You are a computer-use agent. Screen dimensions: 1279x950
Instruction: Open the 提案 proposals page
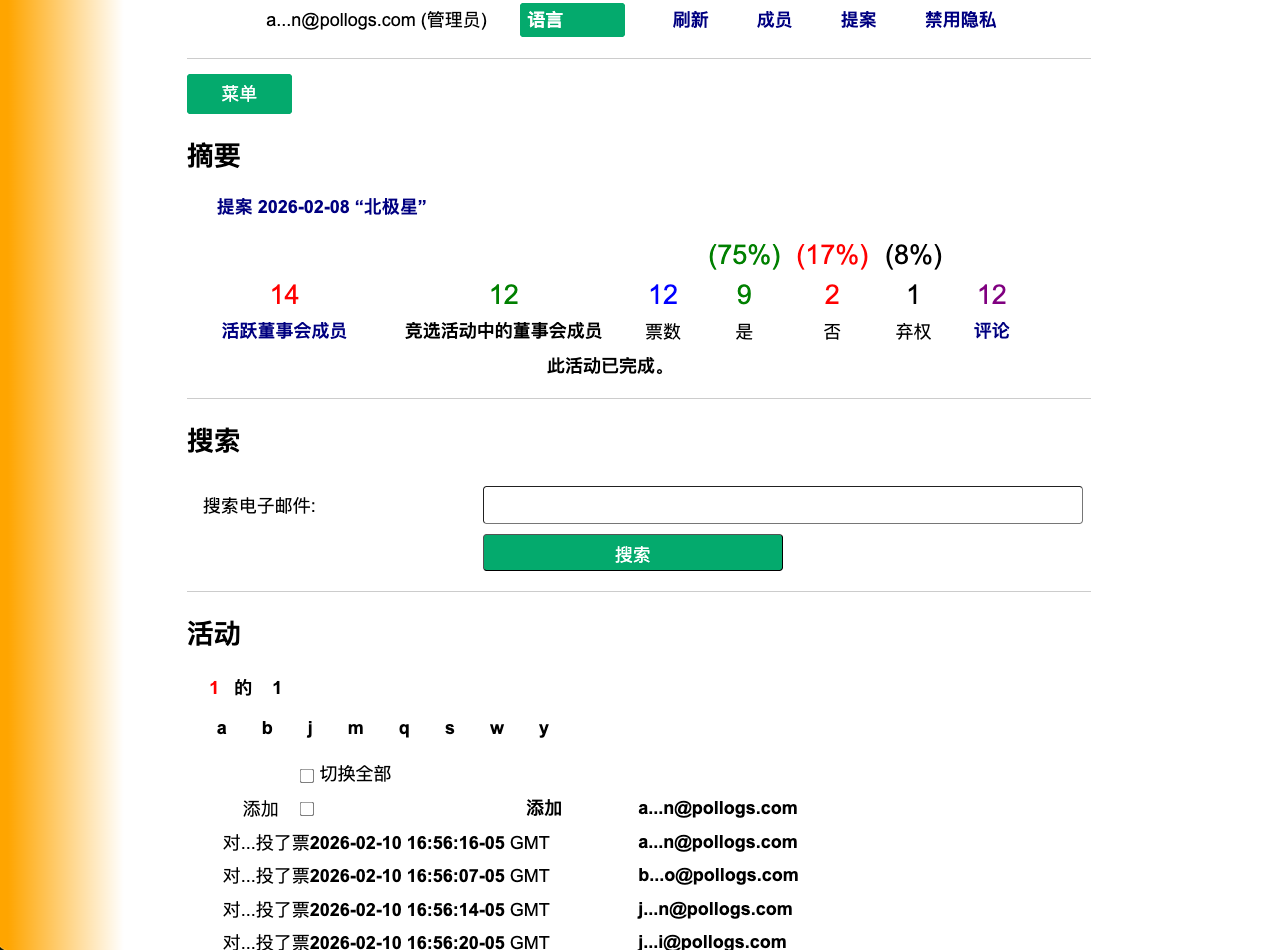pyautogui.click(x=858, y=19)
